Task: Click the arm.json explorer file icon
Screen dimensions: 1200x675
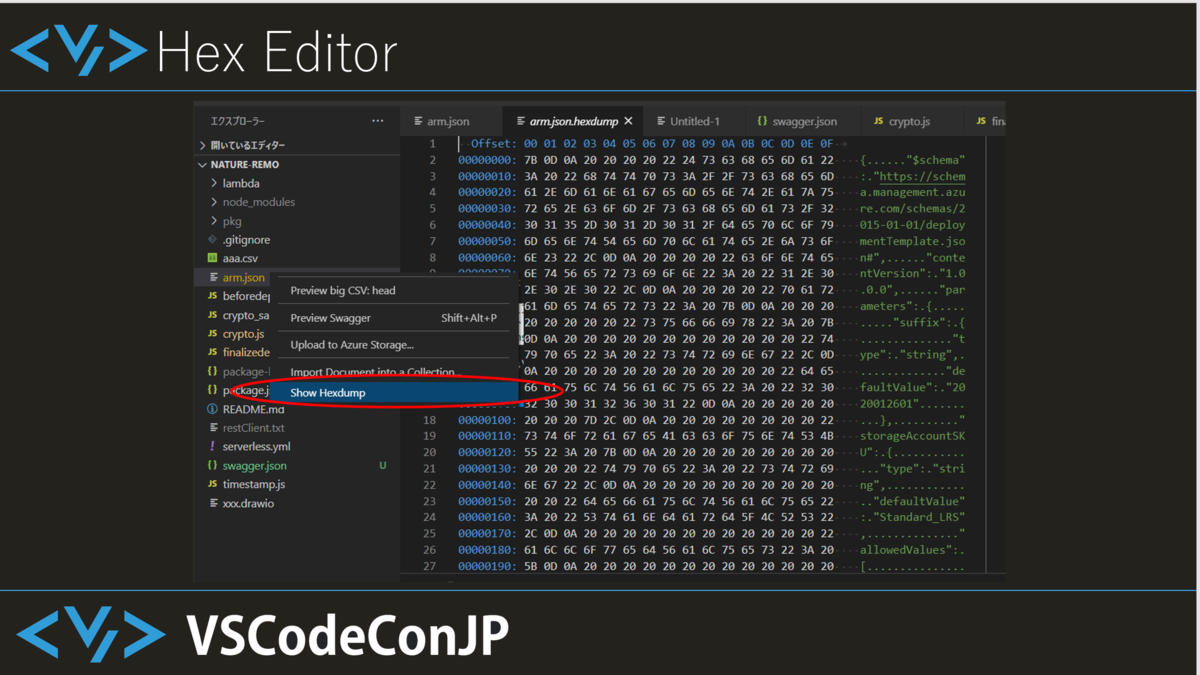Action: tap(212, 277)
